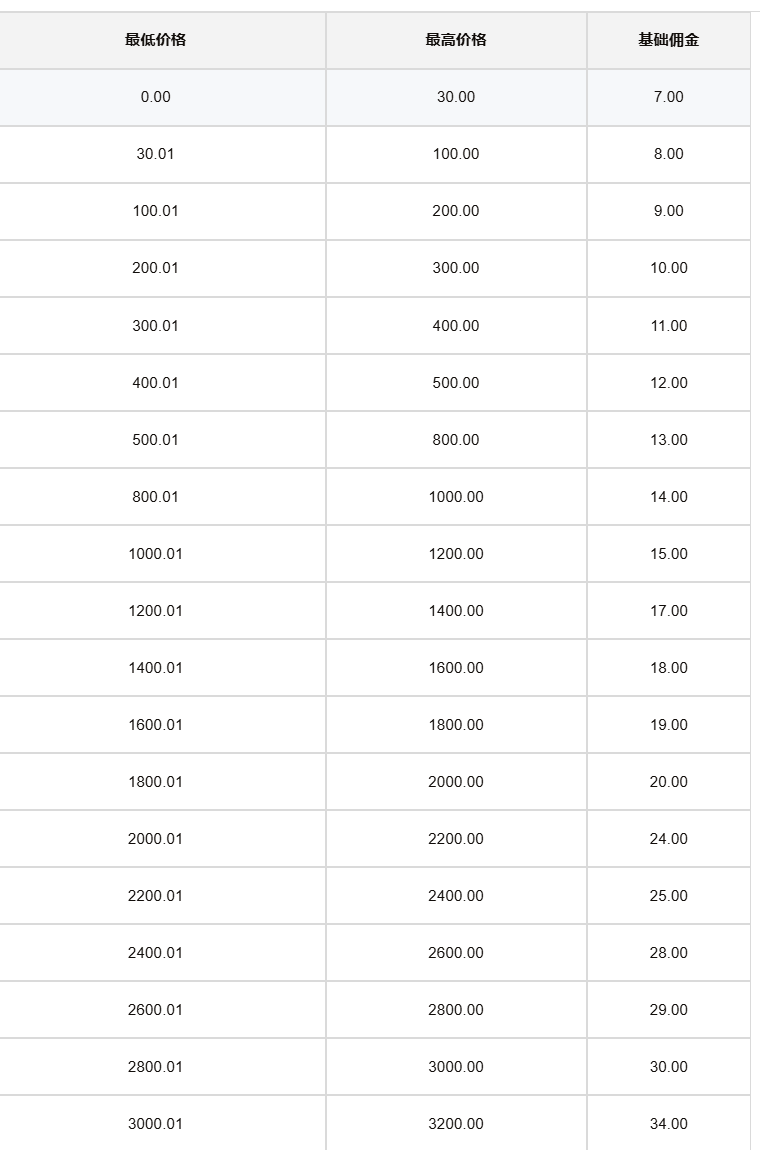Click the 200.01 minimum price cell
Screen dimensions: 760x1150
[x=155, y=268]
